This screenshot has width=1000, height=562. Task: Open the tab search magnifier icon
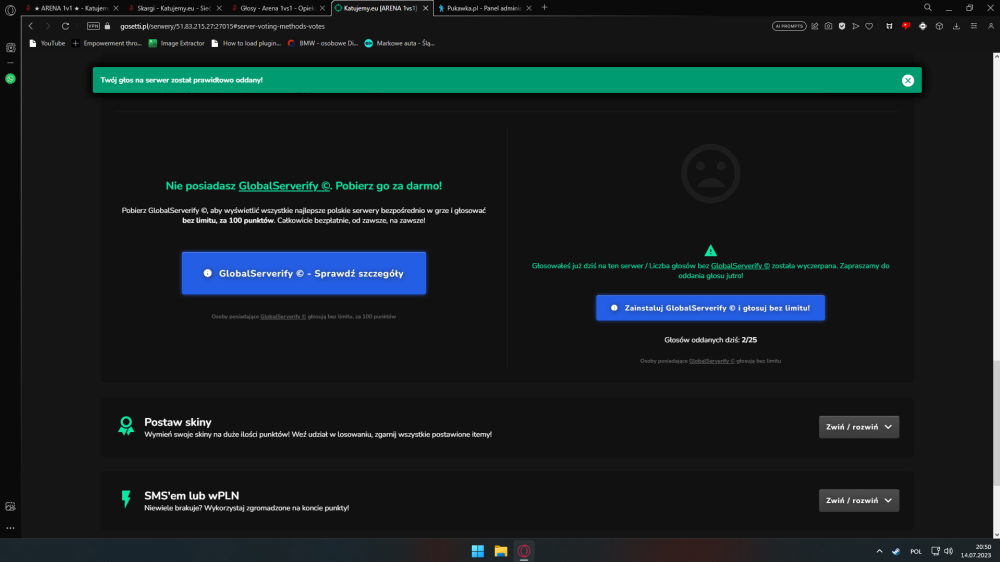click(928, 8)
